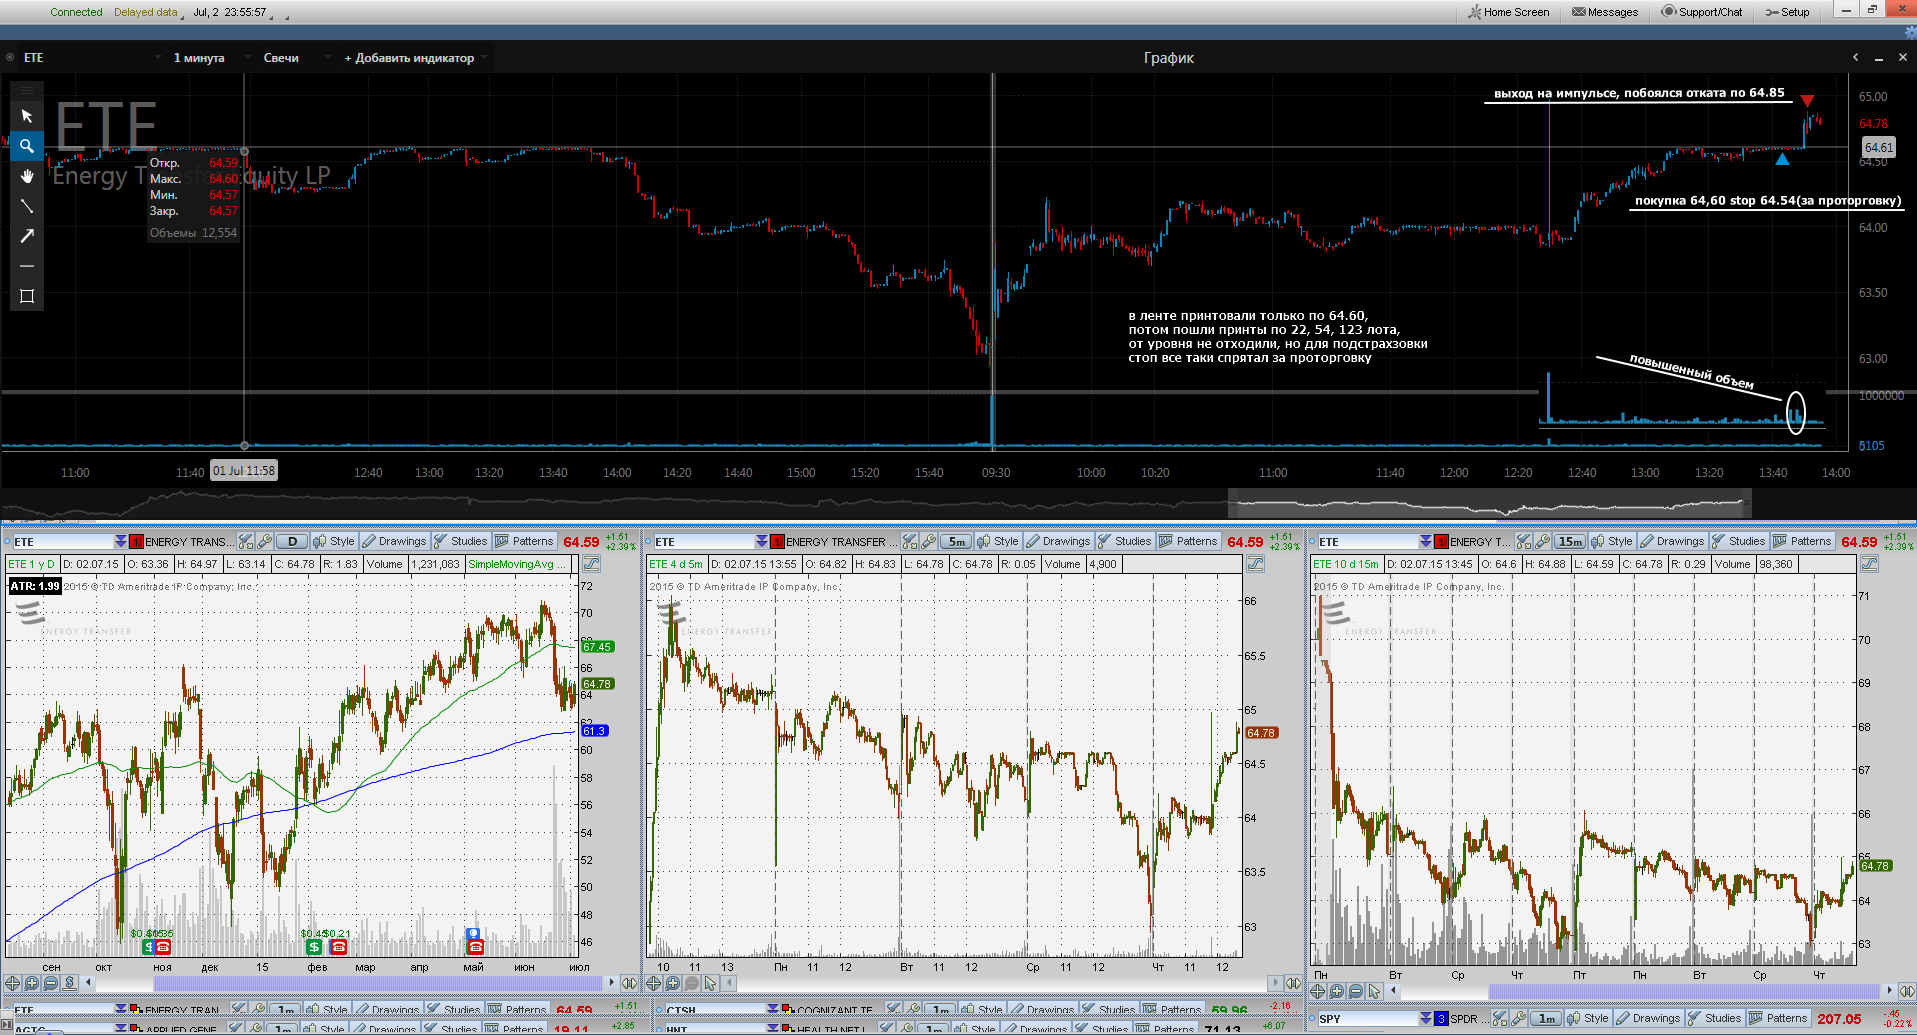The height and width of the screenshot is (1035, 1917).
Task: Expand the symbol dropdown arrow of the SPY chart
Action: 1426,1018
